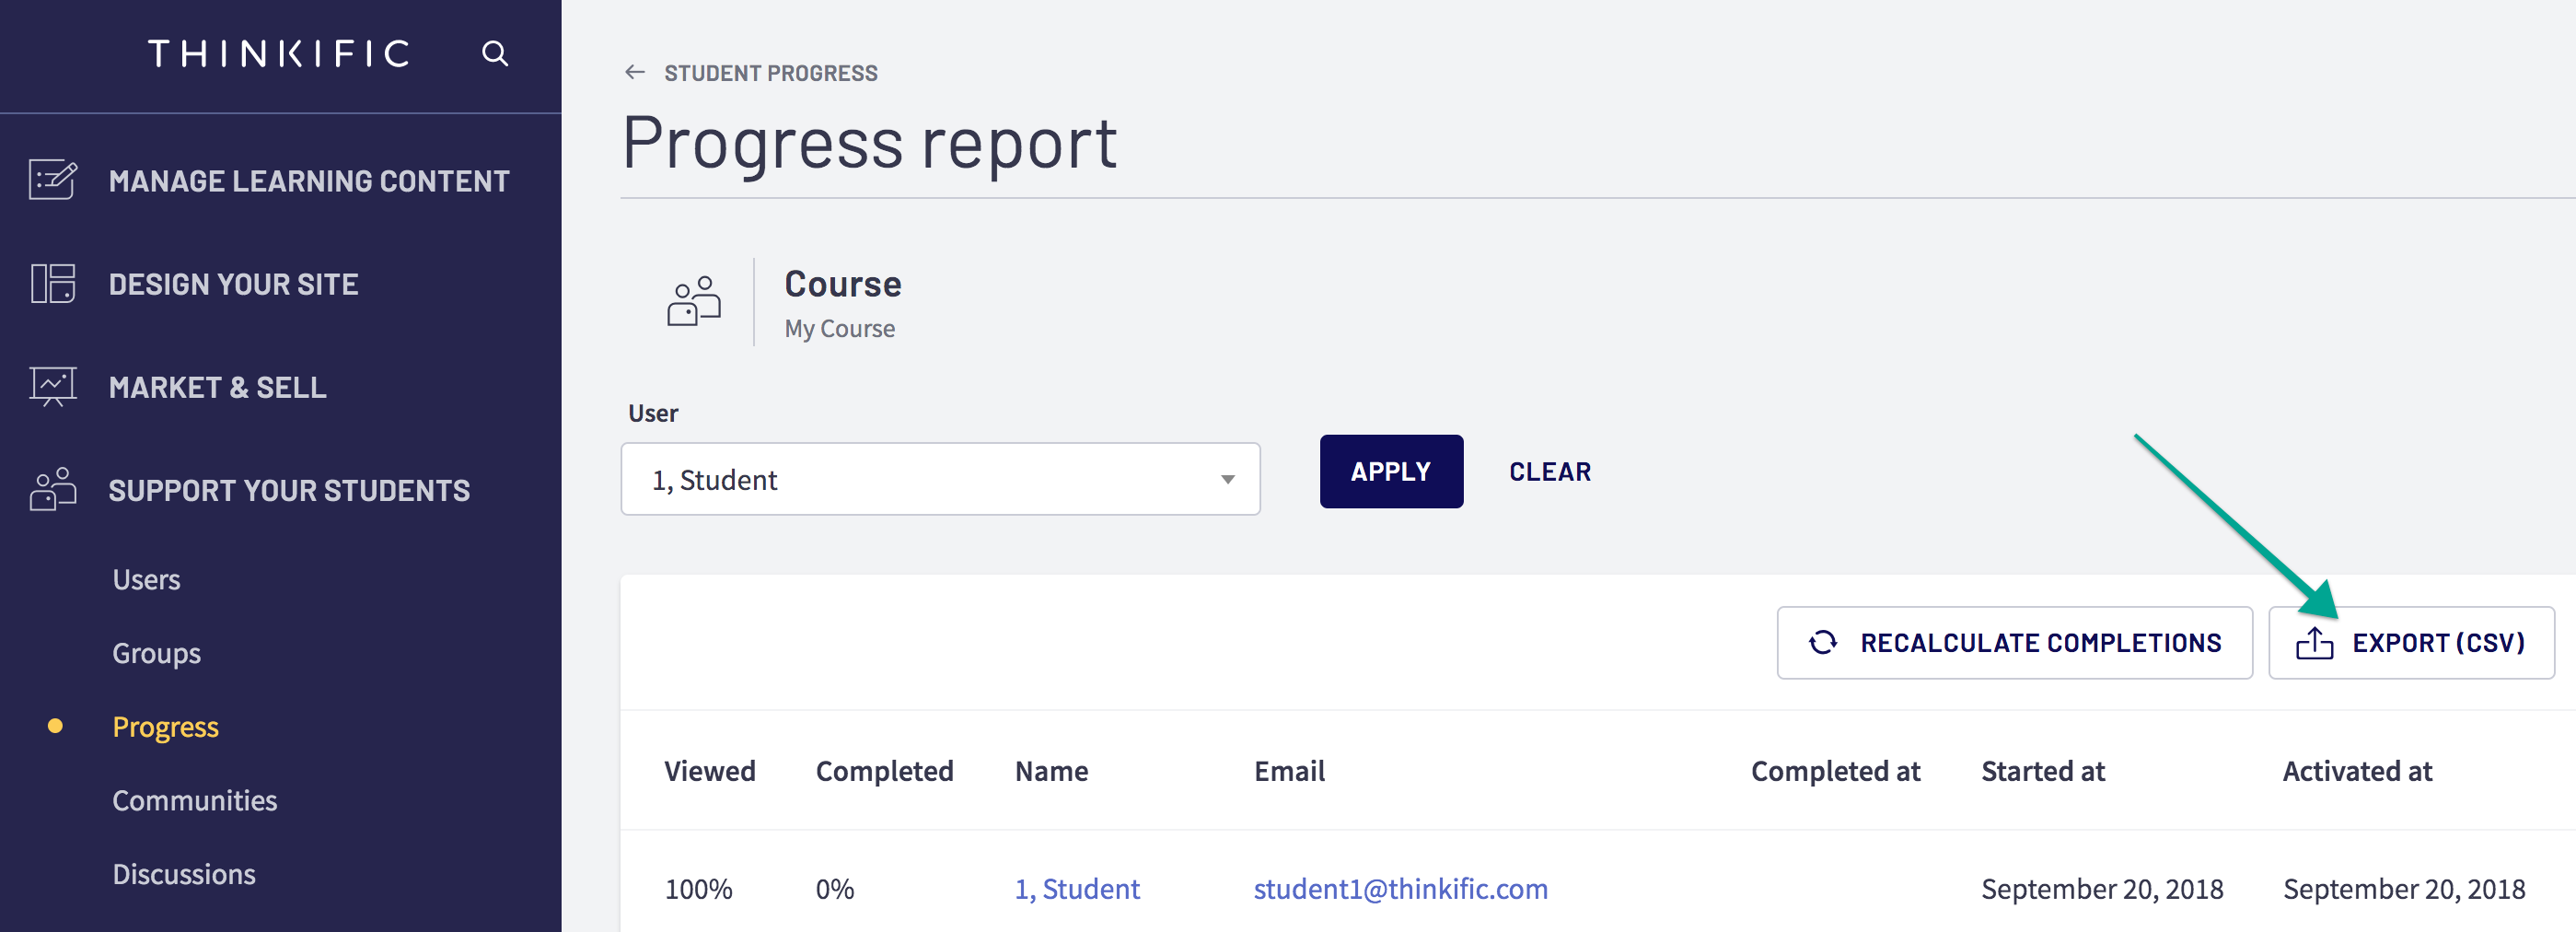Viewport: 2576px width, 932px height.
Task: Click the student1@thinkific.com email link
Action: pos(1400,889)
